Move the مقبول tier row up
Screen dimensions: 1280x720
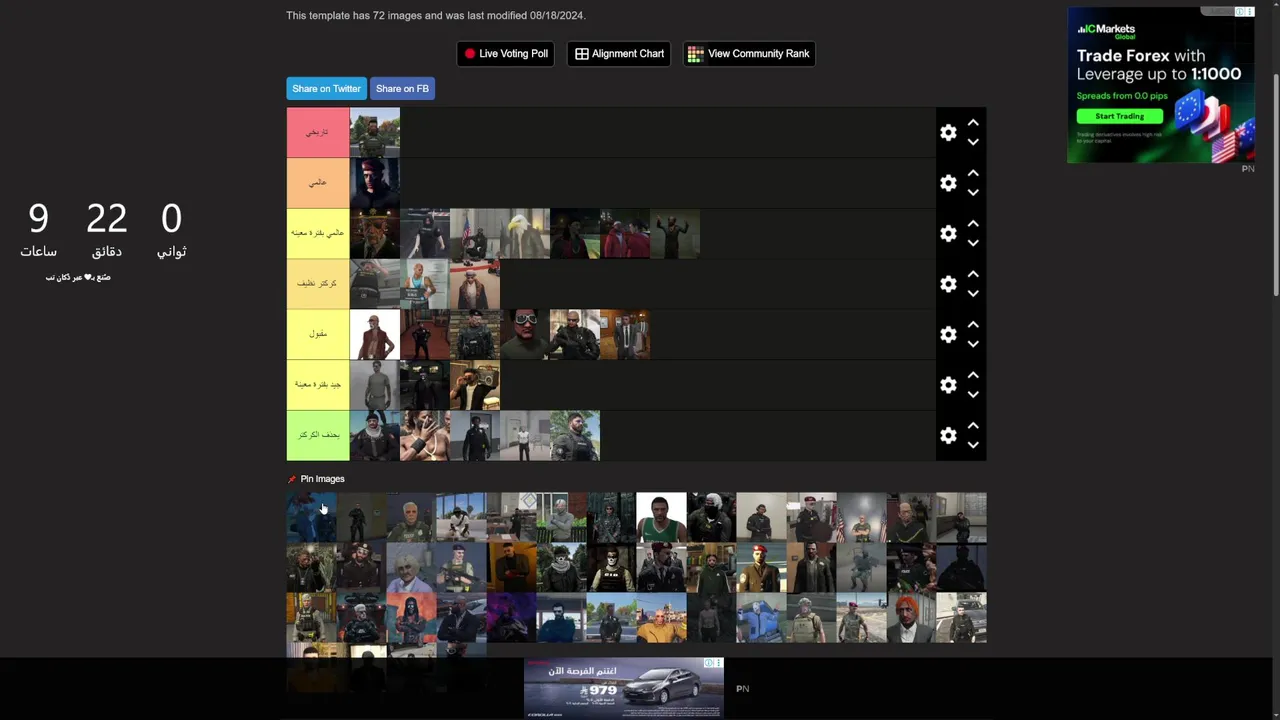coord(973,325)
